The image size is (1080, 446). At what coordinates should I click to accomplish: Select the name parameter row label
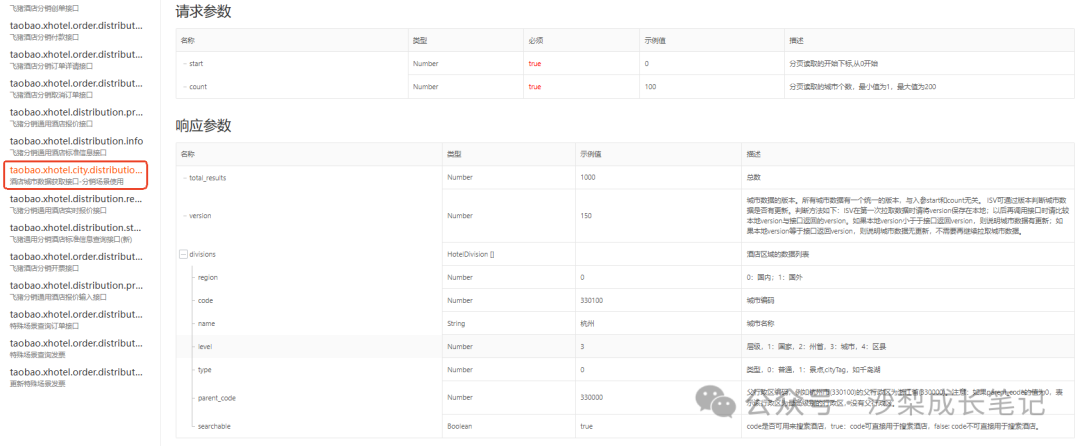[x=207, y=323]
